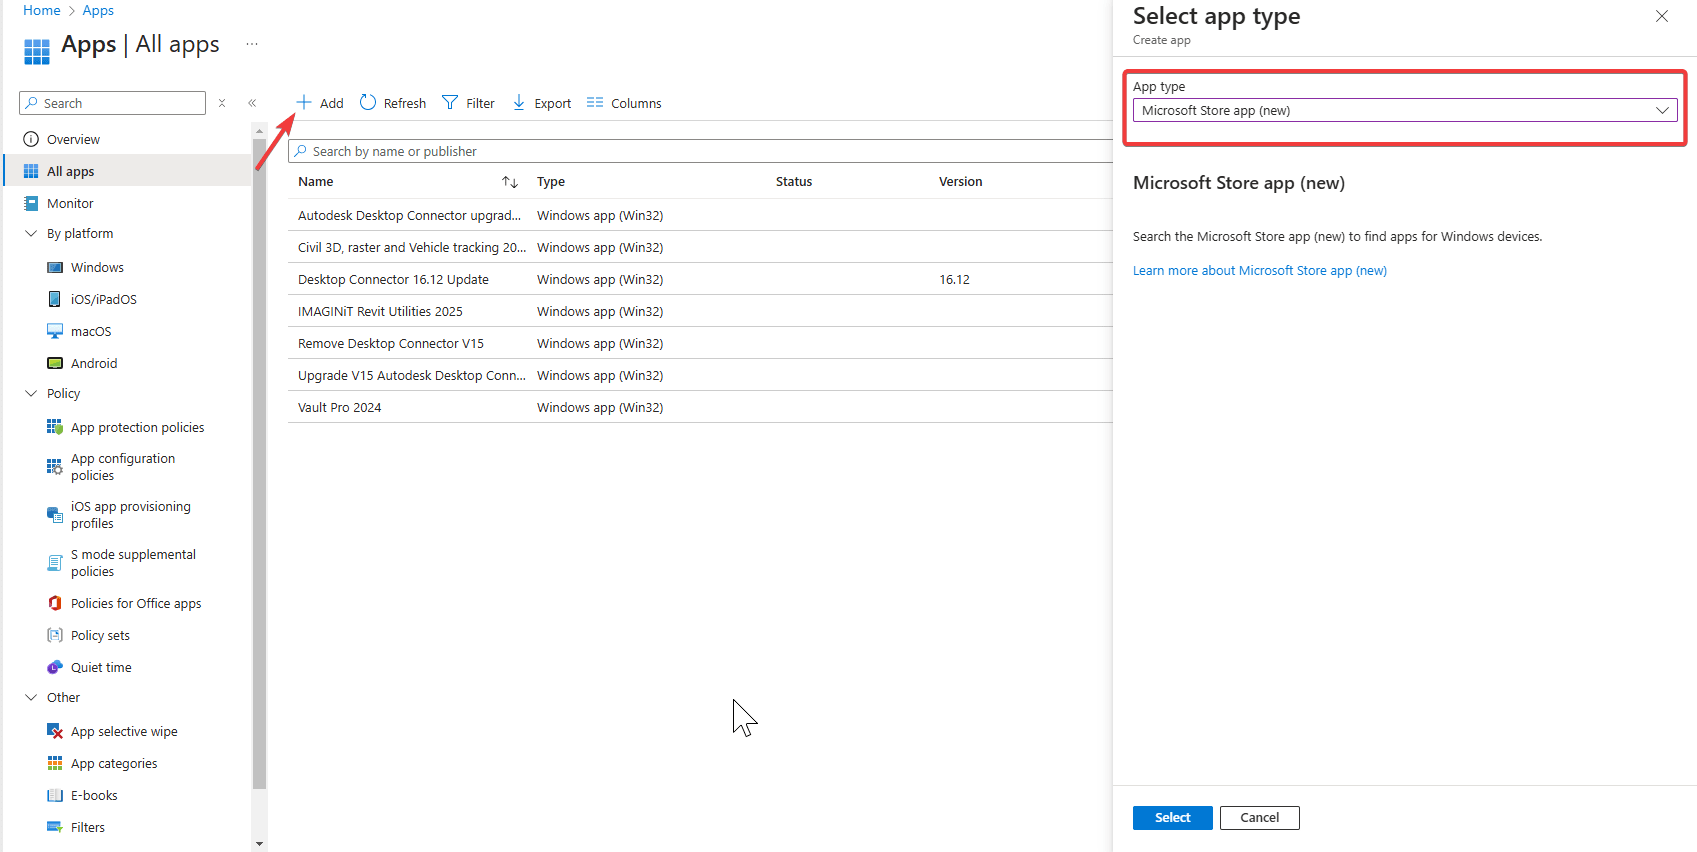This screenshot has height=852, width=1697.
Task: Select App categories menu item
Action: pos(114,763)
